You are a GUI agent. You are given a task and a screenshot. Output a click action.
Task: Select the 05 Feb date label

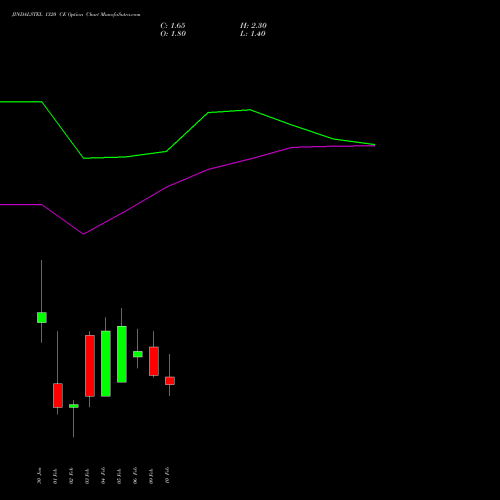pos(119,476)
